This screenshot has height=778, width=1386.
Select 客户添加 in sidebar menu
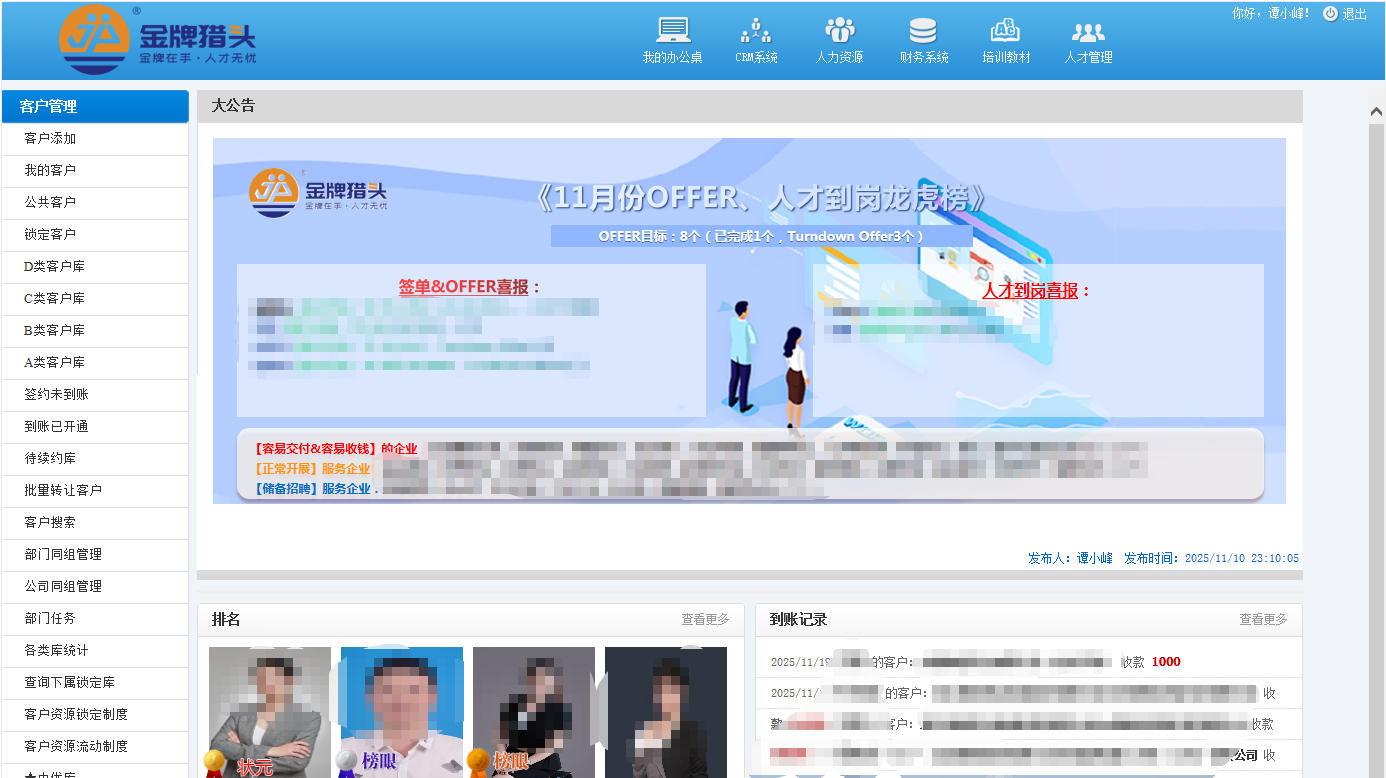(x=50, y=139)
